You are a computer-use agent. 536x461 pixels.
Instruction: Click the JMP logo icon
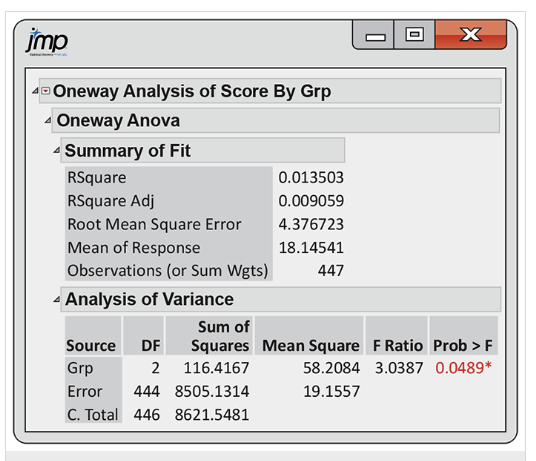click(47, 42)
